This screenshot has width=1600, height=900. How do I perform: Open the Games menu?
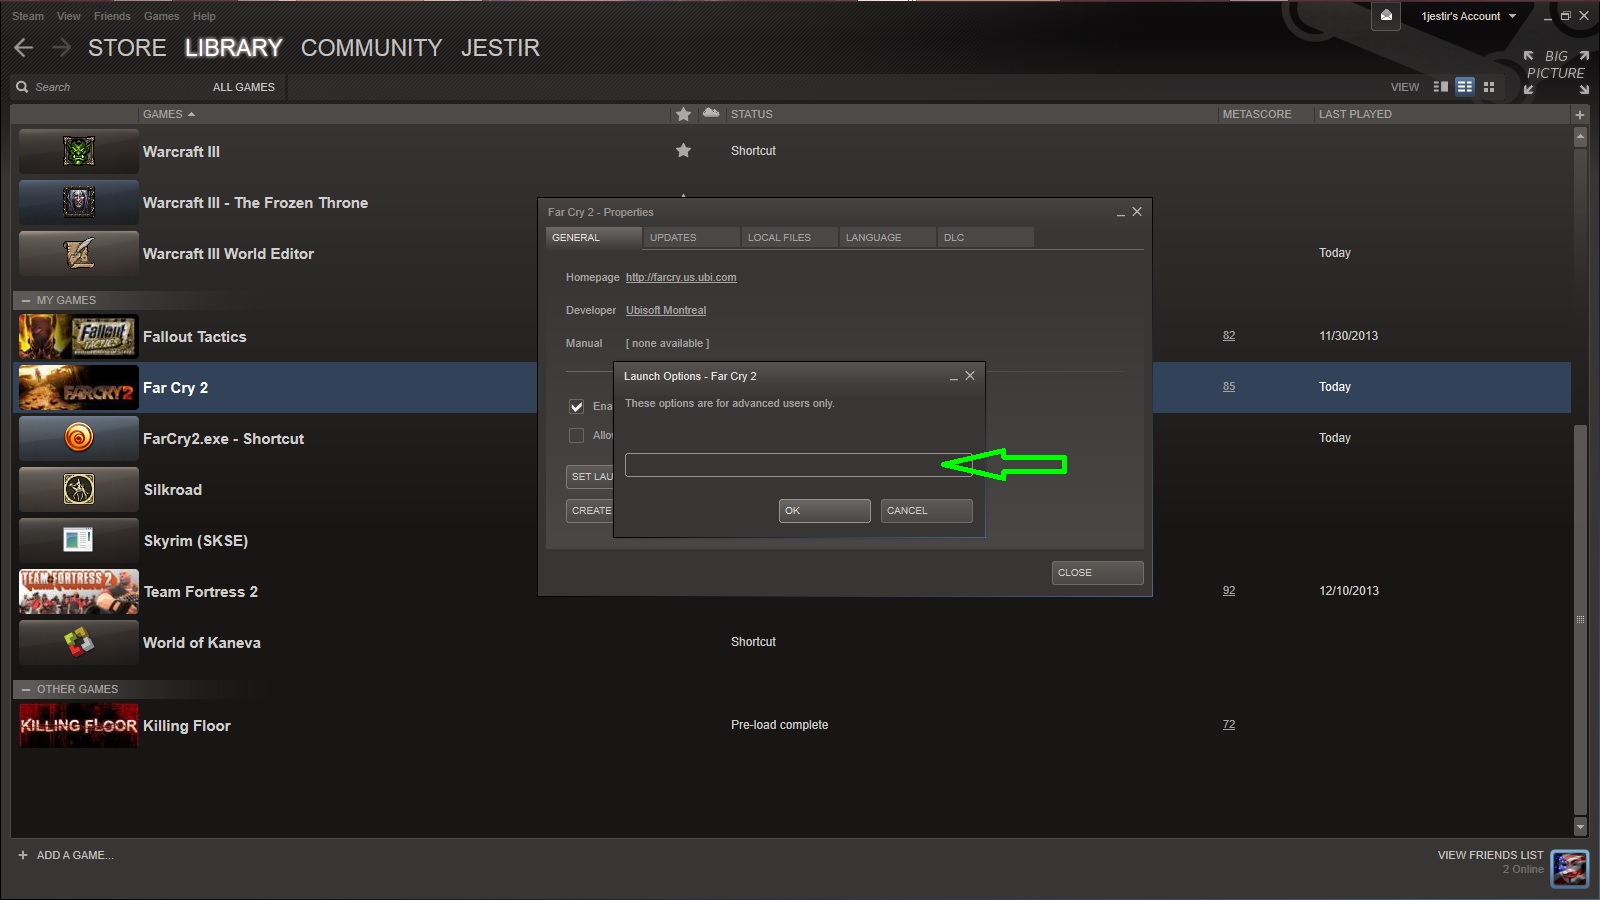pos(161,16)
